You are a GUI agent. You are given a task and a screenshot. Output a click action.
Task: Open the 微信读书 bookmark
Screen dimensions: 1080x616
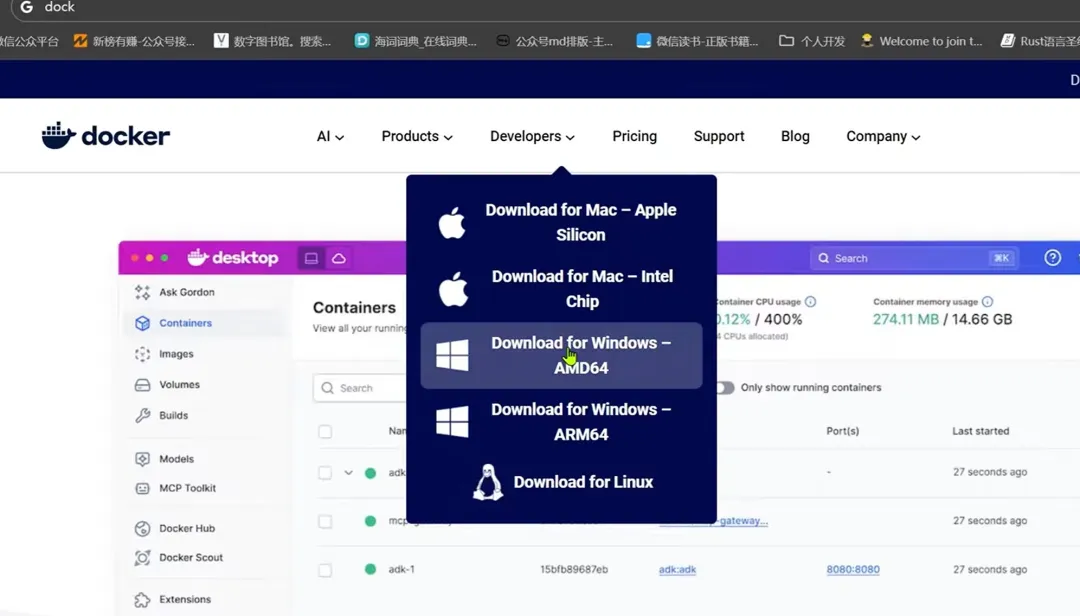point(697,41)
